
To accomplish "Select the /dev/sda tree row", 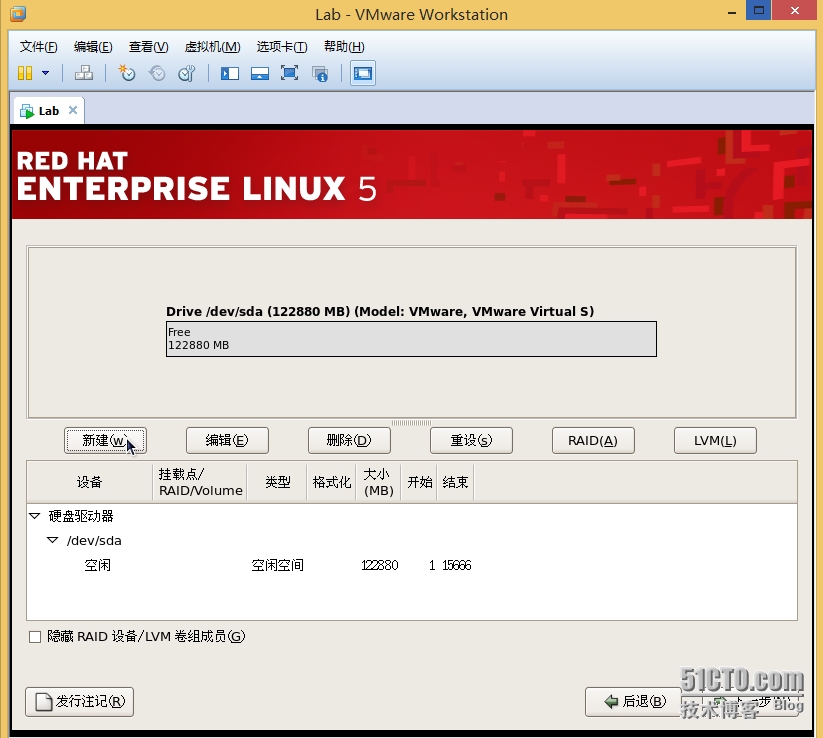I will (412, 541).
